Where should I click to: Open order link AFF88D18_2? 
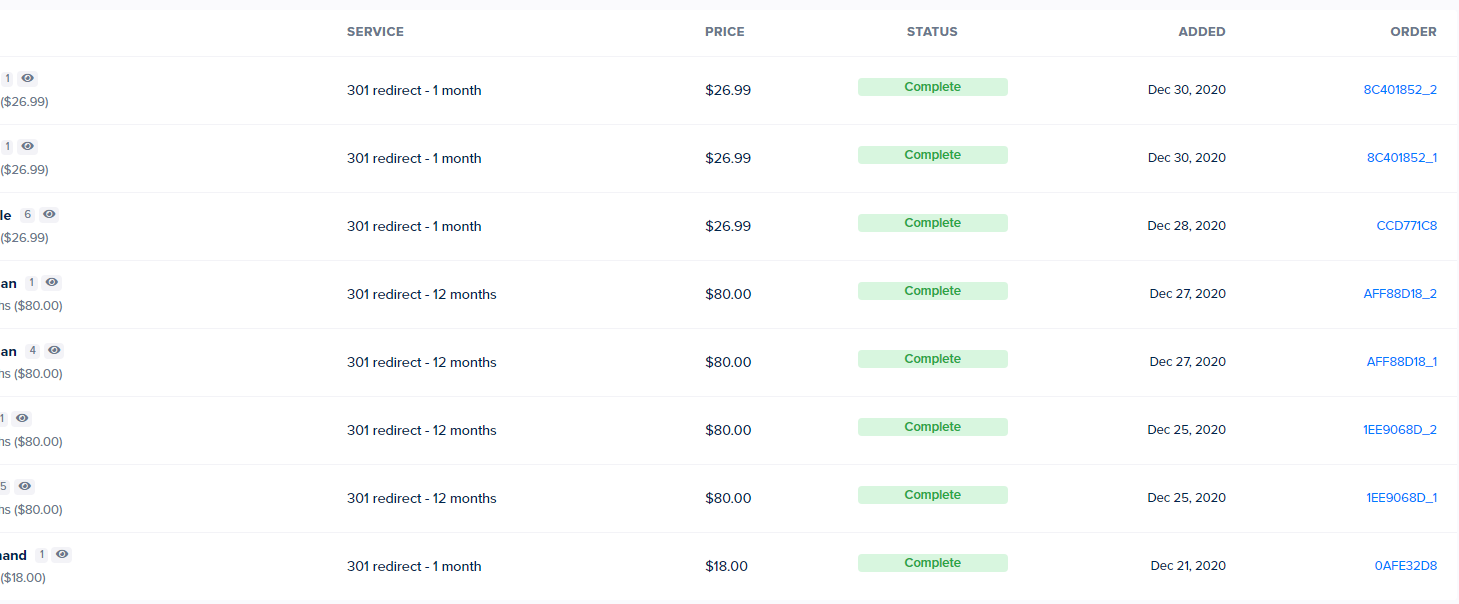pos(1400,294)
